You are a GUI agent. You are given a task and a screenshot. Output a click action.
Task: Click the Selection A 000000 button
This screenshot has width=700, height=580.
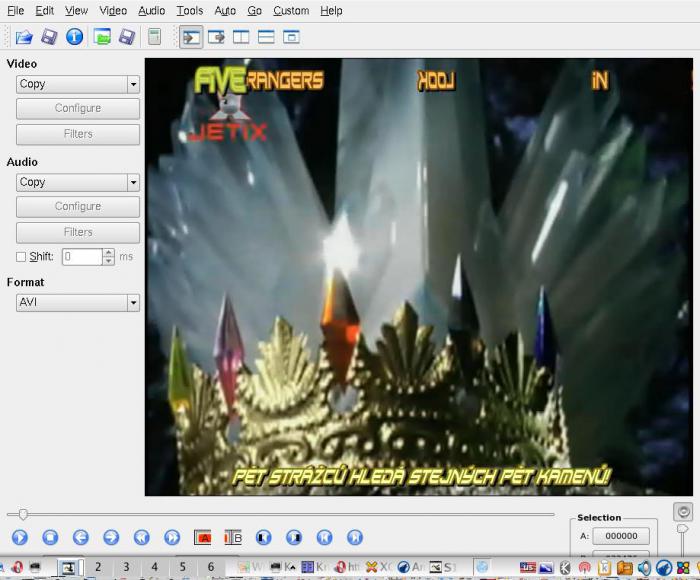(x=621, y=536)
